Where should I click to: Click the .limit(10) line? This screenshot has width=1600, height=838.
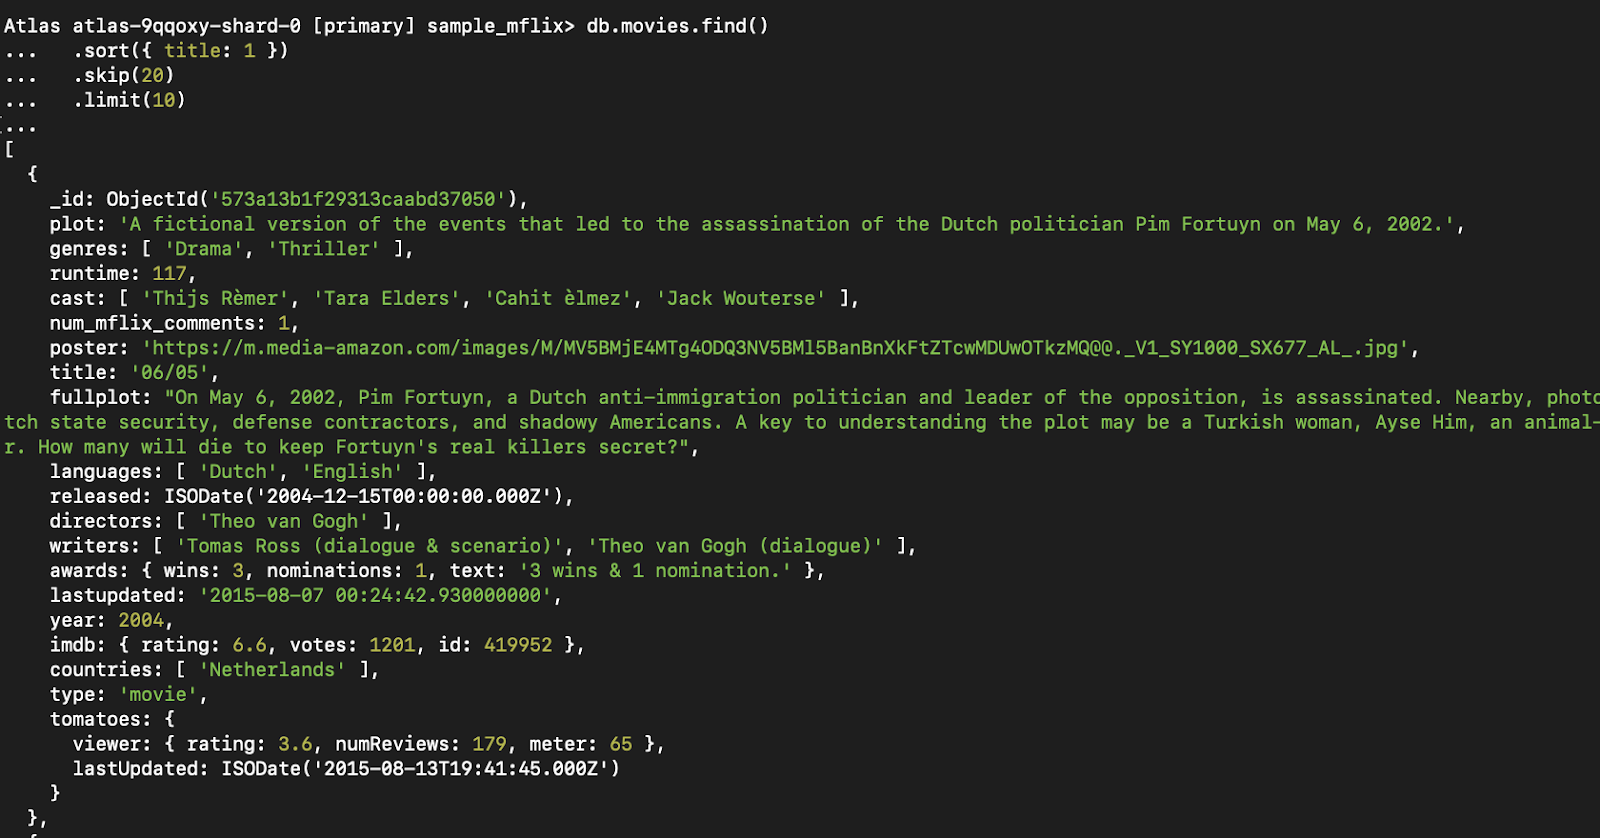coord(129,100)
